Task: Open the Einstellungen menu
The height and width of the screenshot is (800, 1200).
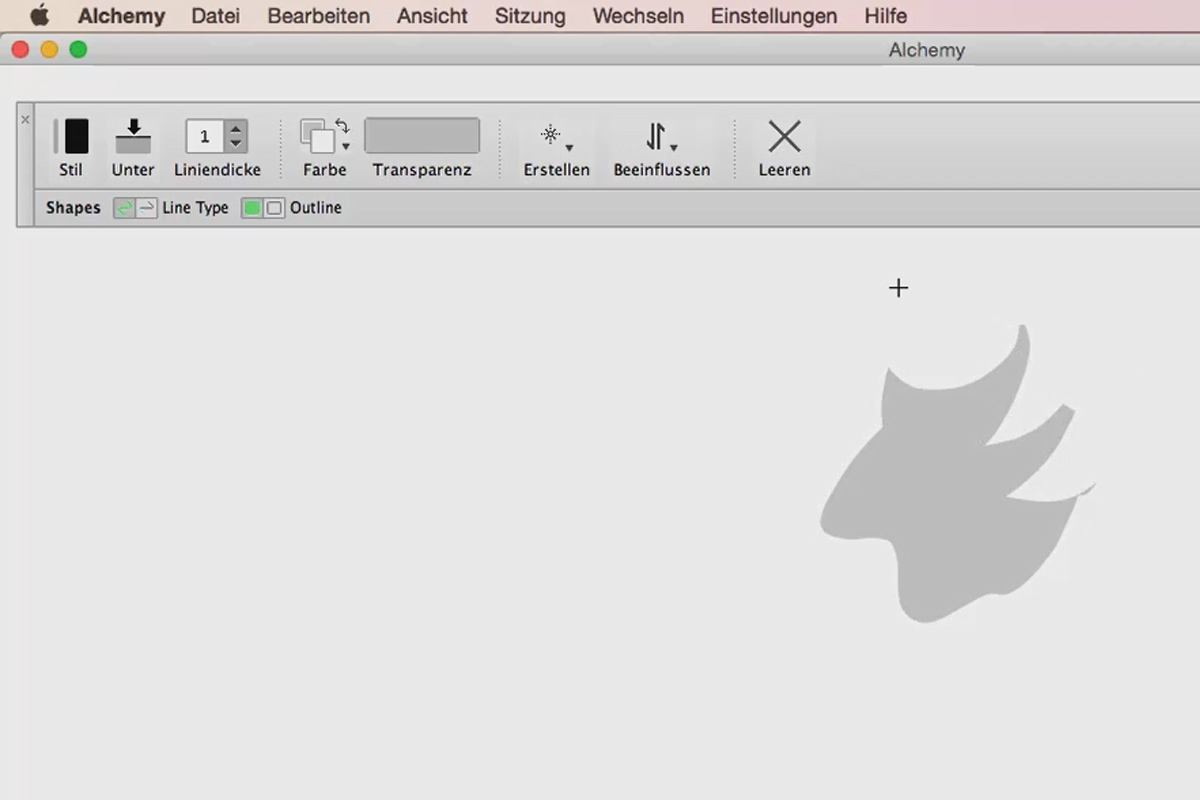Action: [x=774, y=16]
